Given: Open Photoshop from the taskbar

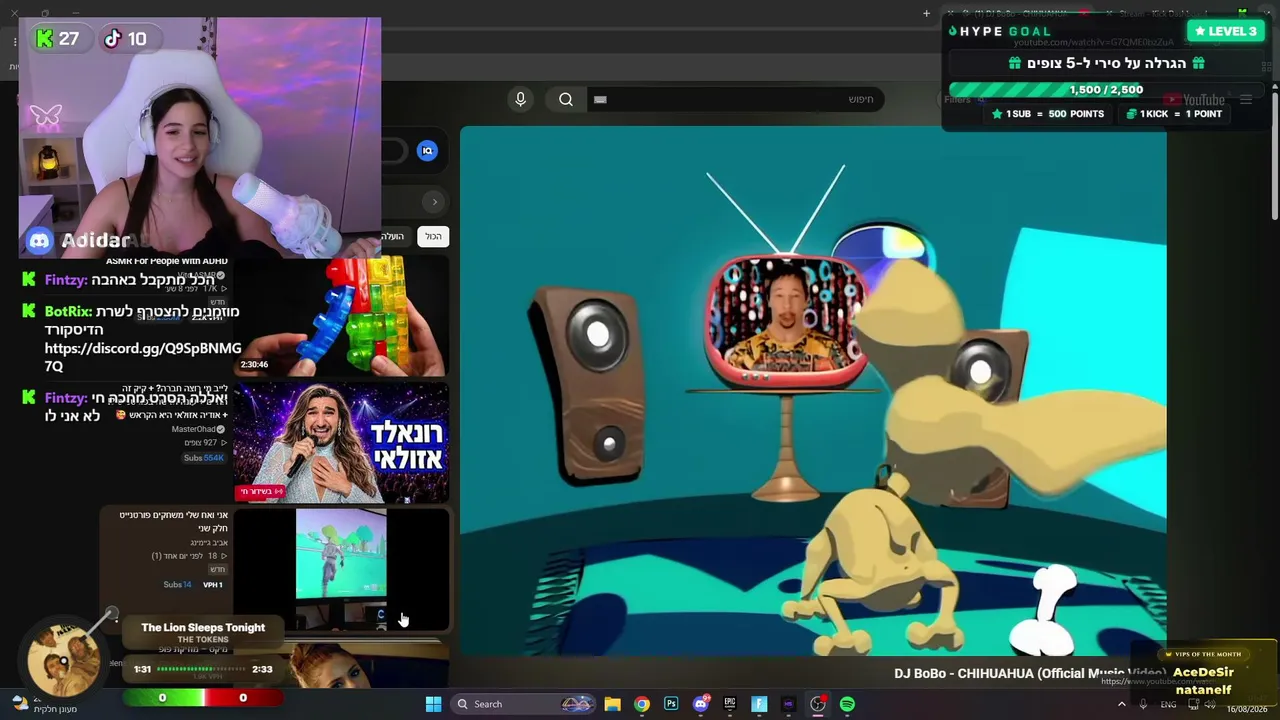Looking at the screenshot, I should [671, 704].
